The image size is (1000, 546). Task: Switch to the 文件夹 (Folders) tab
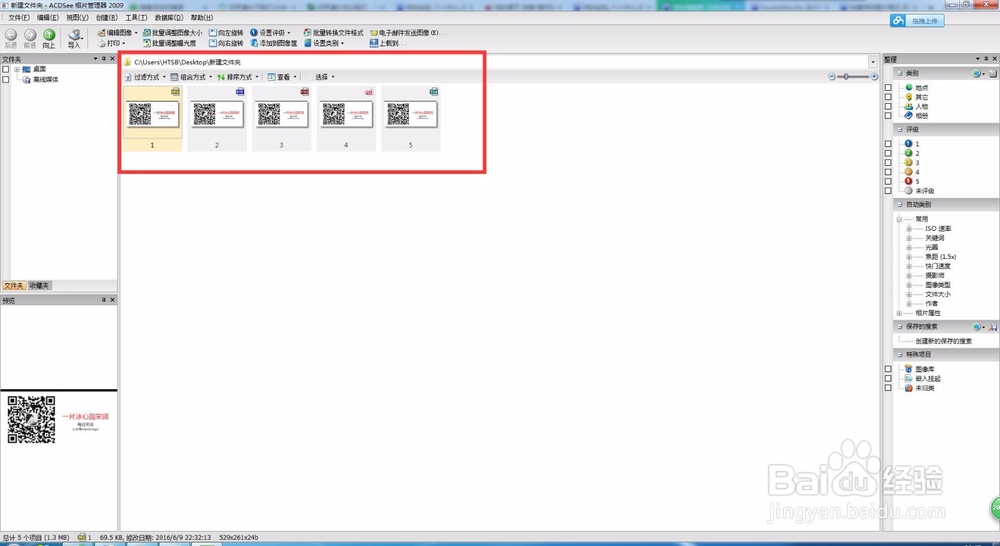(x=13, y=286)
